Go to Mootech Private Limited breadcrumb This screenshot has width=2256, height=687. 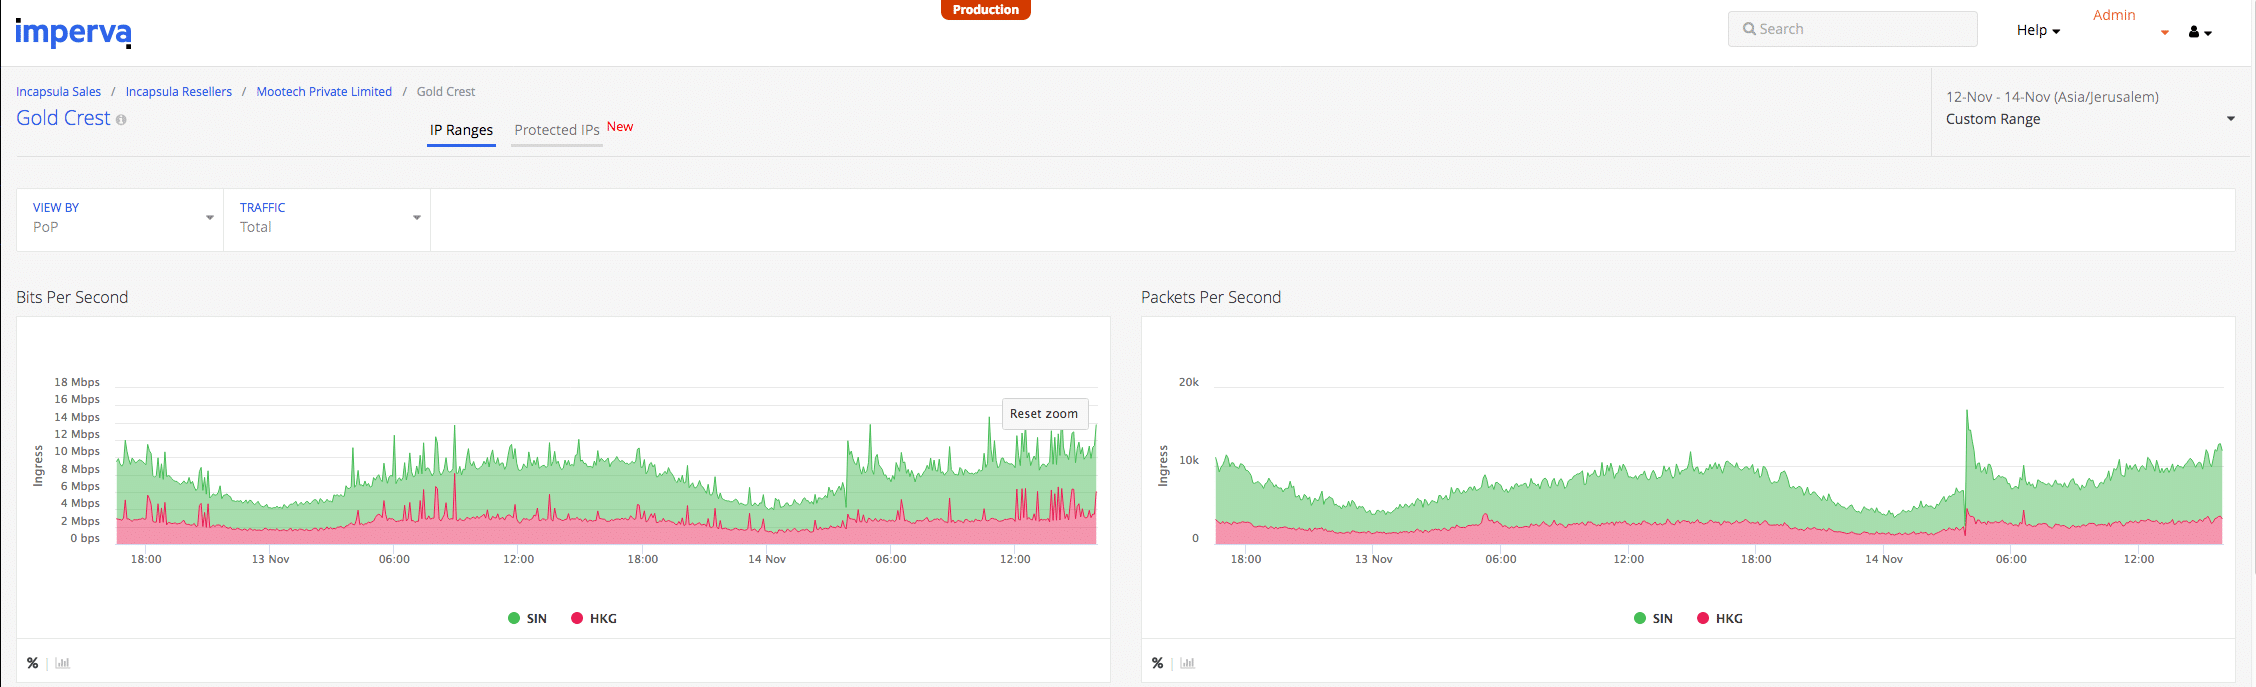coord(324,92)
